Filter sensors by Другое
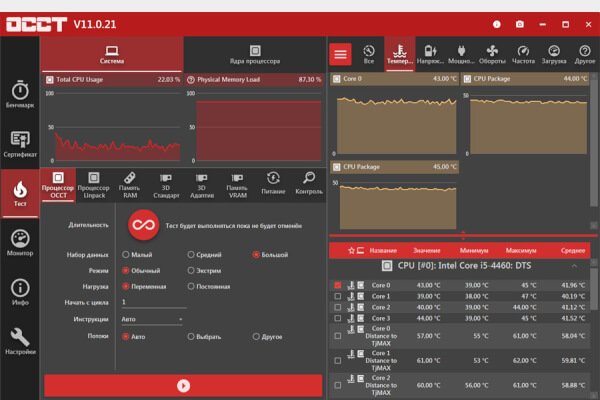 coord(584,54)
